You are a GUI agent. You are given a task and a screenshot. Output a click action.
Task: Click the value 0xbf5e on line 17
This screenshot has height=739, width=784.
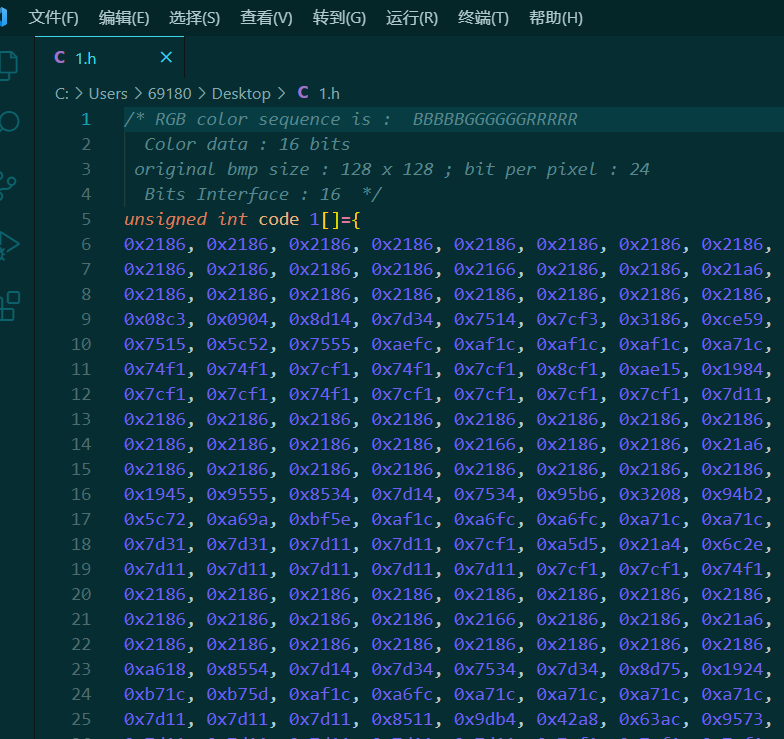pos(320,519)
